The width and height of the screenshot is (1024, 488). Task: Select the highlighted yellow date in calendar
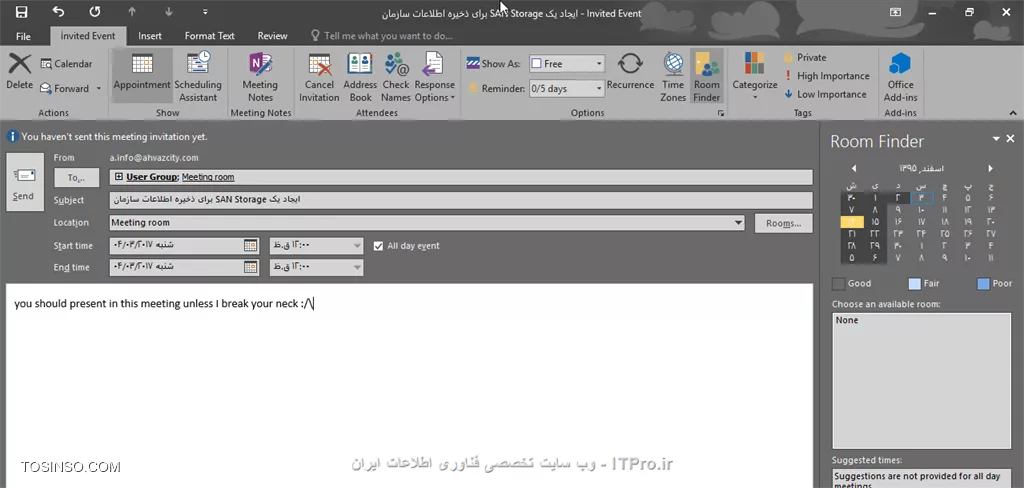click(x=852, y=222)
